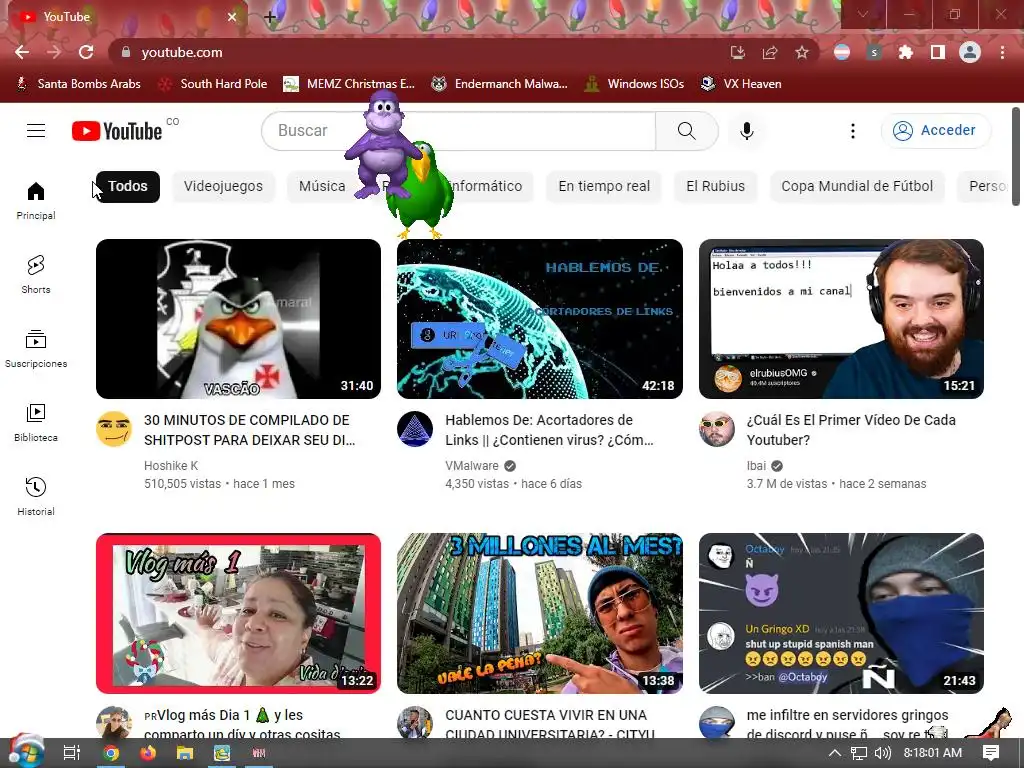Open VX Heaven bookmark
1024x768 pixels.
pyautogui.click(x=741, y=84)
